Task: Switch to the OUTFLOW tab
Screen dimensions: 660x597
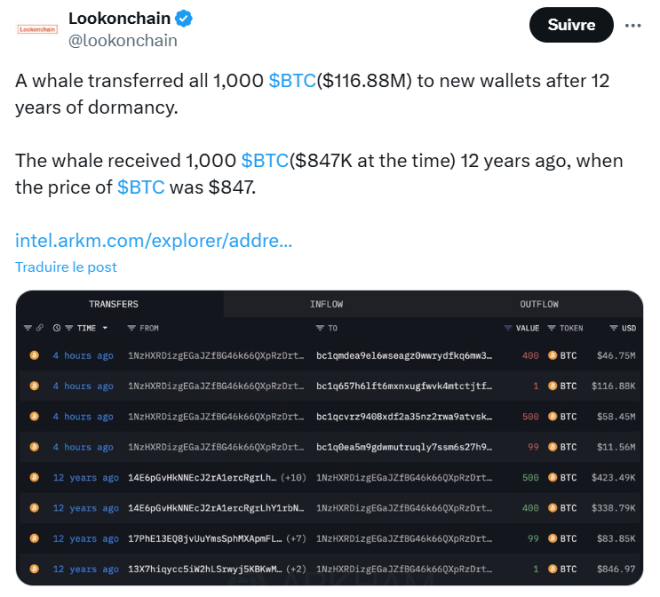Action: [539, 304]
